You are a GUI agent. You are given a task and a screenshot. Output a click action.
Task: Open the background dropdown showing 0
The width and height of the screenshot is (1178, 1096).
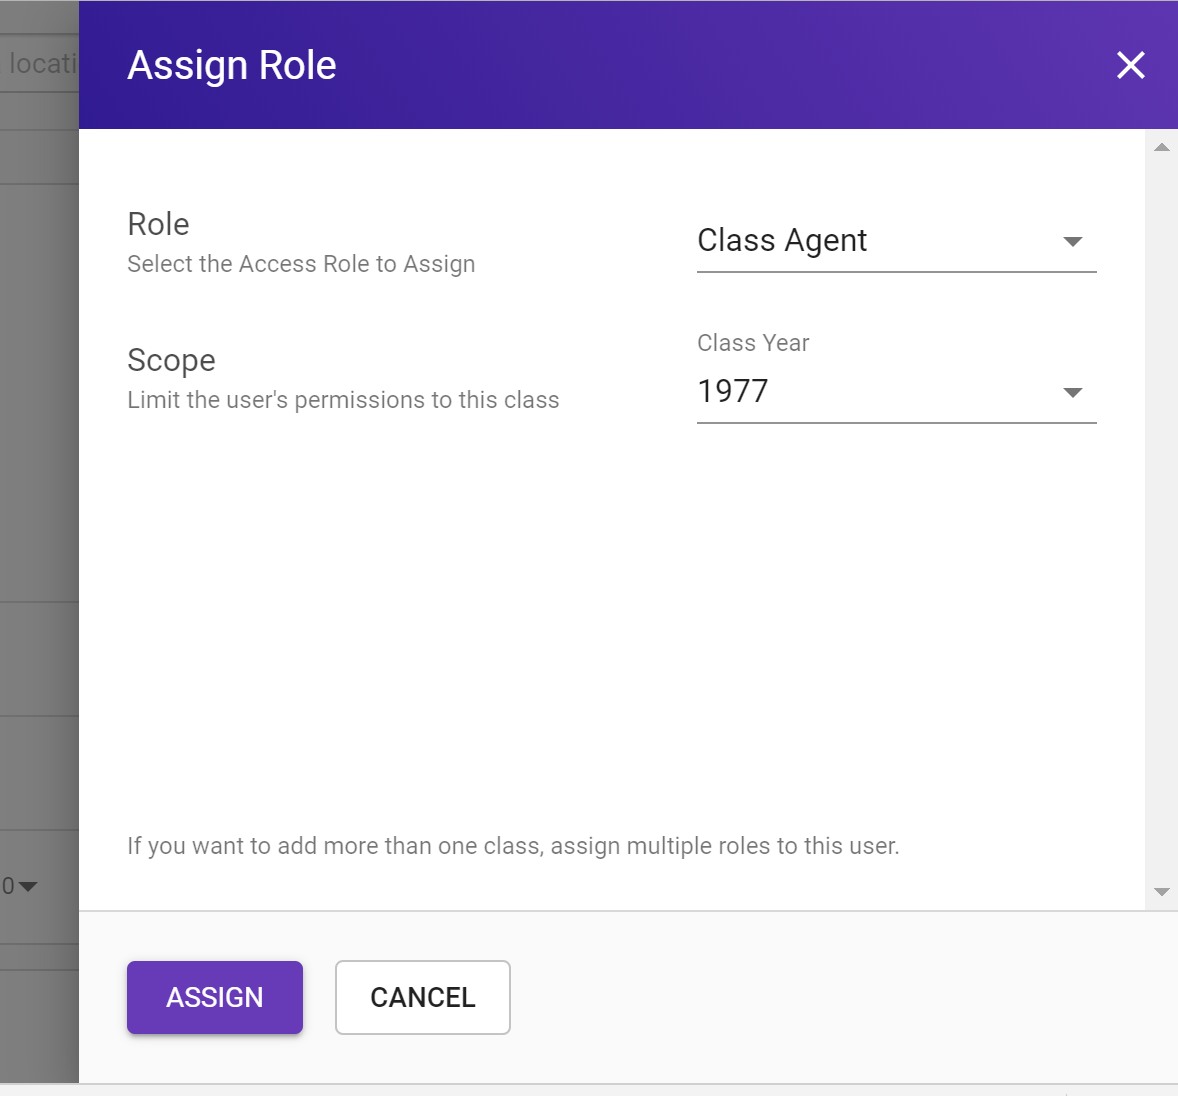[20, 886]
